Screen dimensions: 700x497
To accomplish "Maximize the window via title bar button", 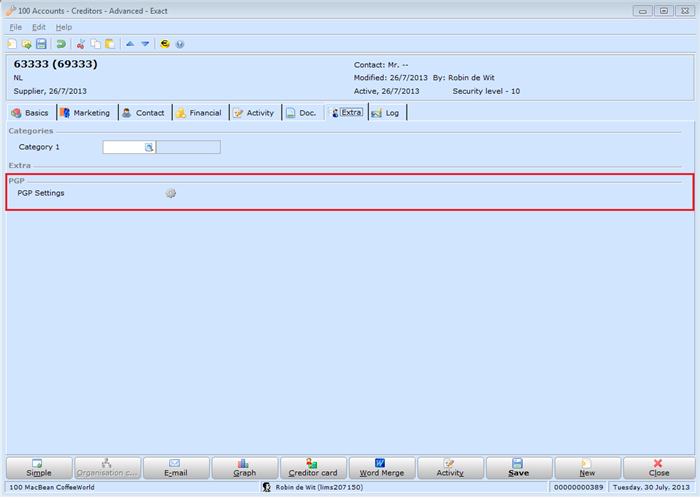I will tap(664, 11).
